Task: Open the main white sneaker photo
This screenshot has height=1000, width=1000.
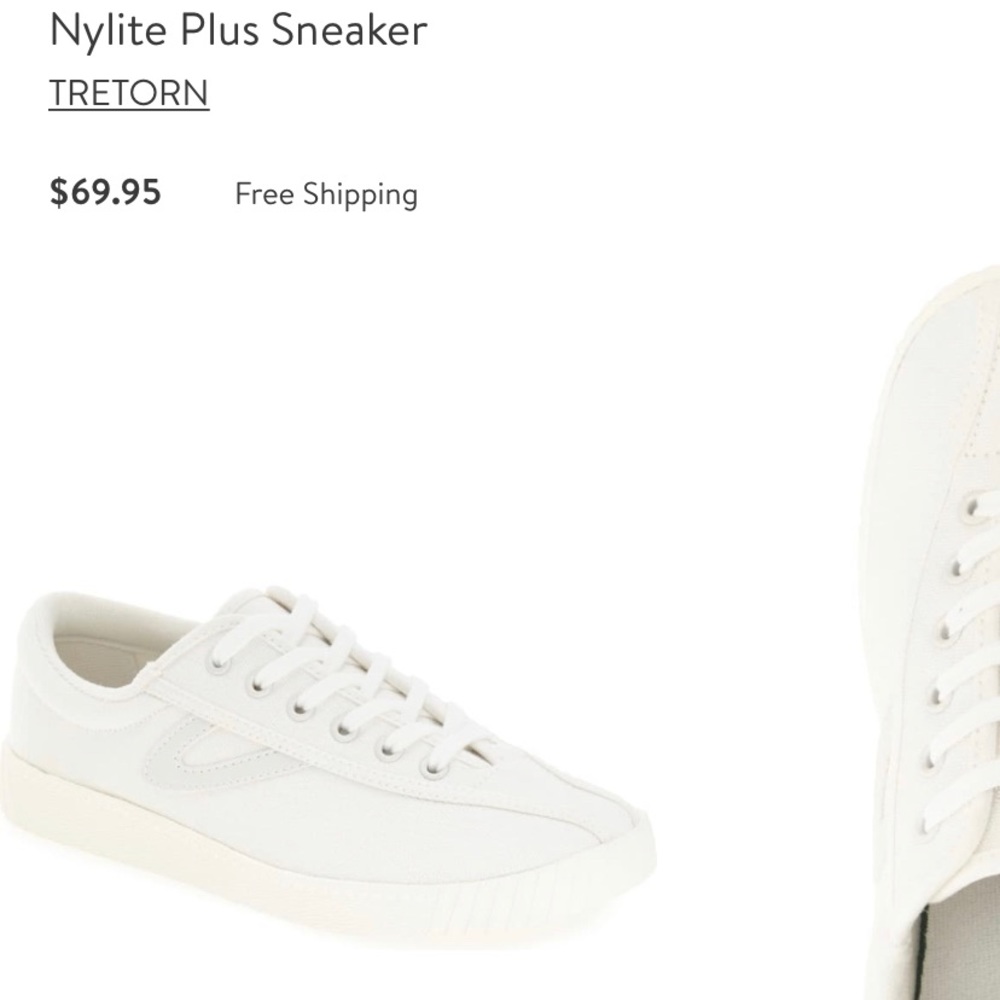Action: pos(330,760)
